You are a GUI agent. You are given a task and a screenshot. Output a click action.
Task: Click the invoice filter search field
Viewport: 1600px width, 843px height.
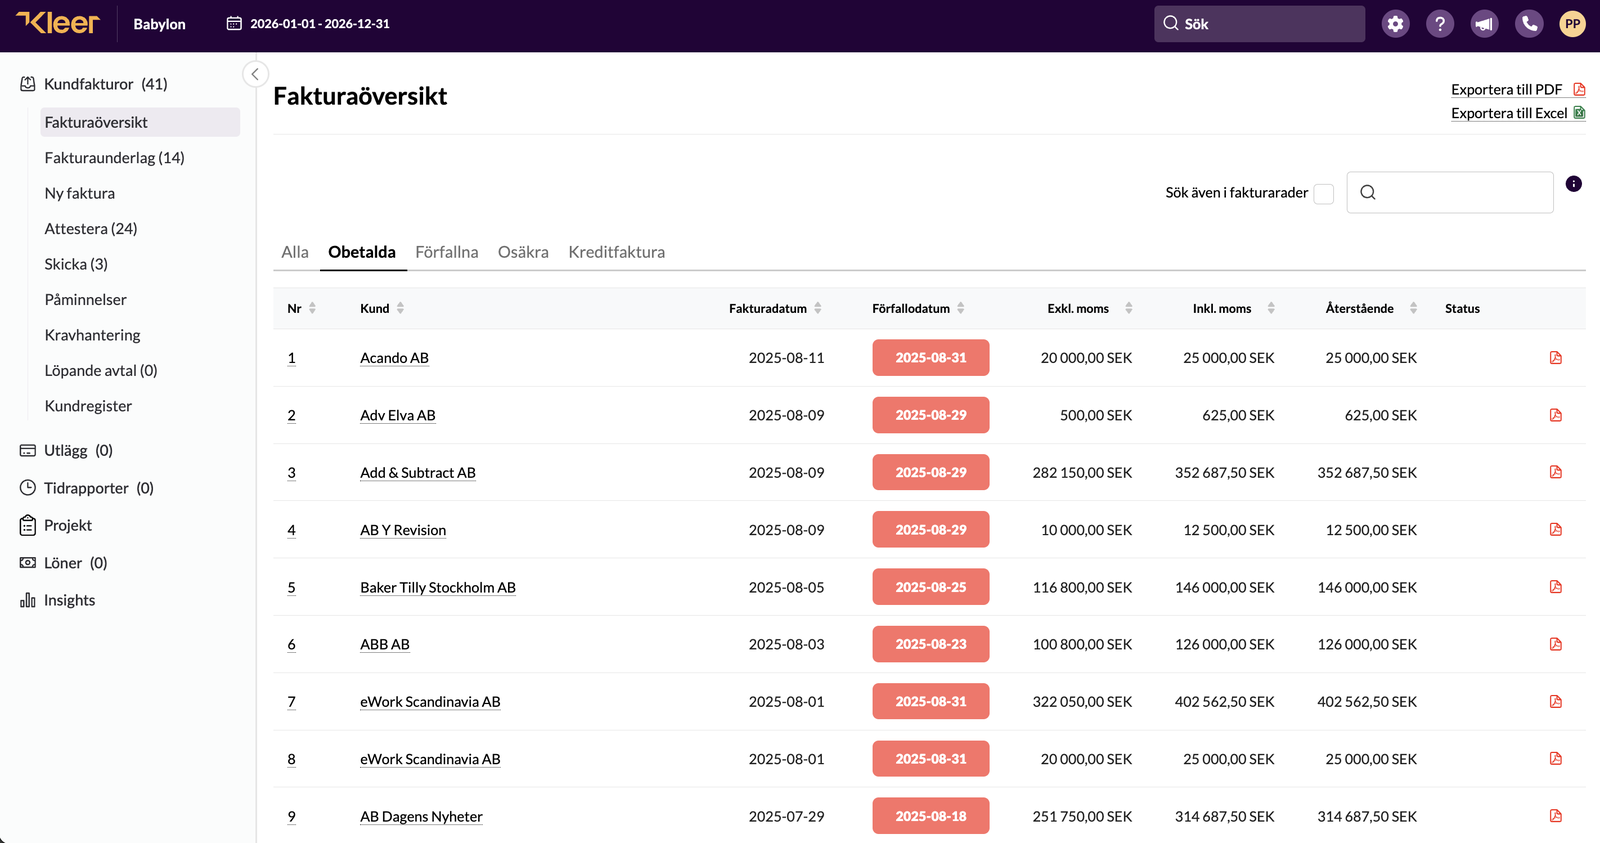(x=1450, y=192)
